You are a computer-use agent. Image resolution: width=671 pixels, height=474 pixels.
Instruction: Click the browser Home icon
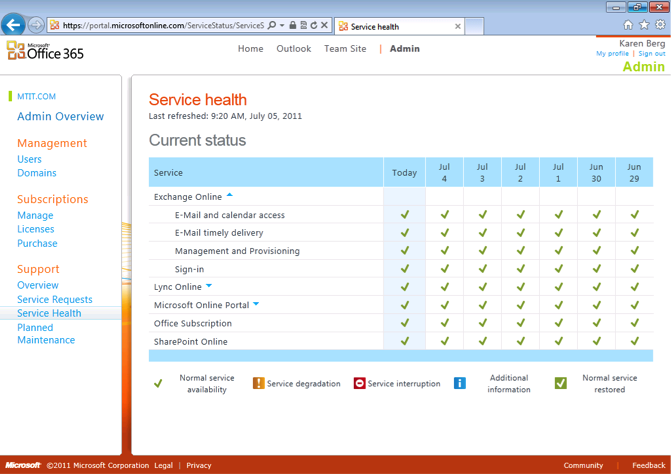tap(628, 25)
